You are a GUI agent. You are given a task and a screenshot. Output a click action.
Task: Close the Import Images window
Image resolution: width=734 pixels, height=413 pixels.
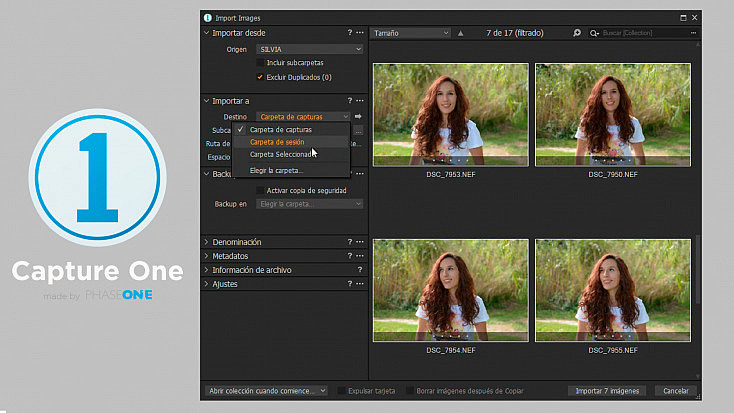click(x=695, y=18)
